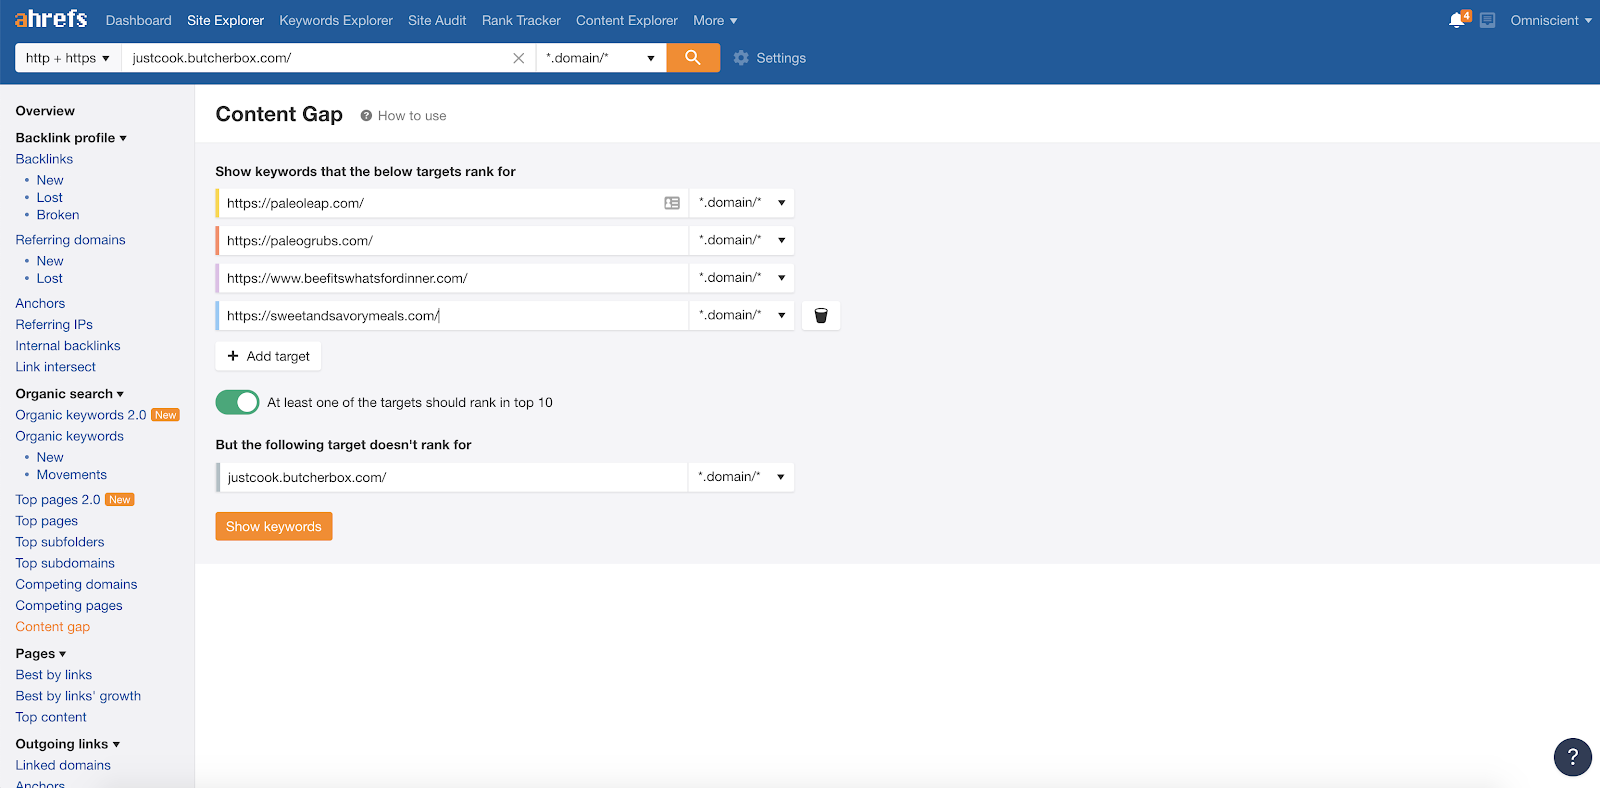The height and width of the screenshot is (788, 1600).
Task: Open the mode dropdown for the justcook.butcherbox.com target
Action: 742,477
